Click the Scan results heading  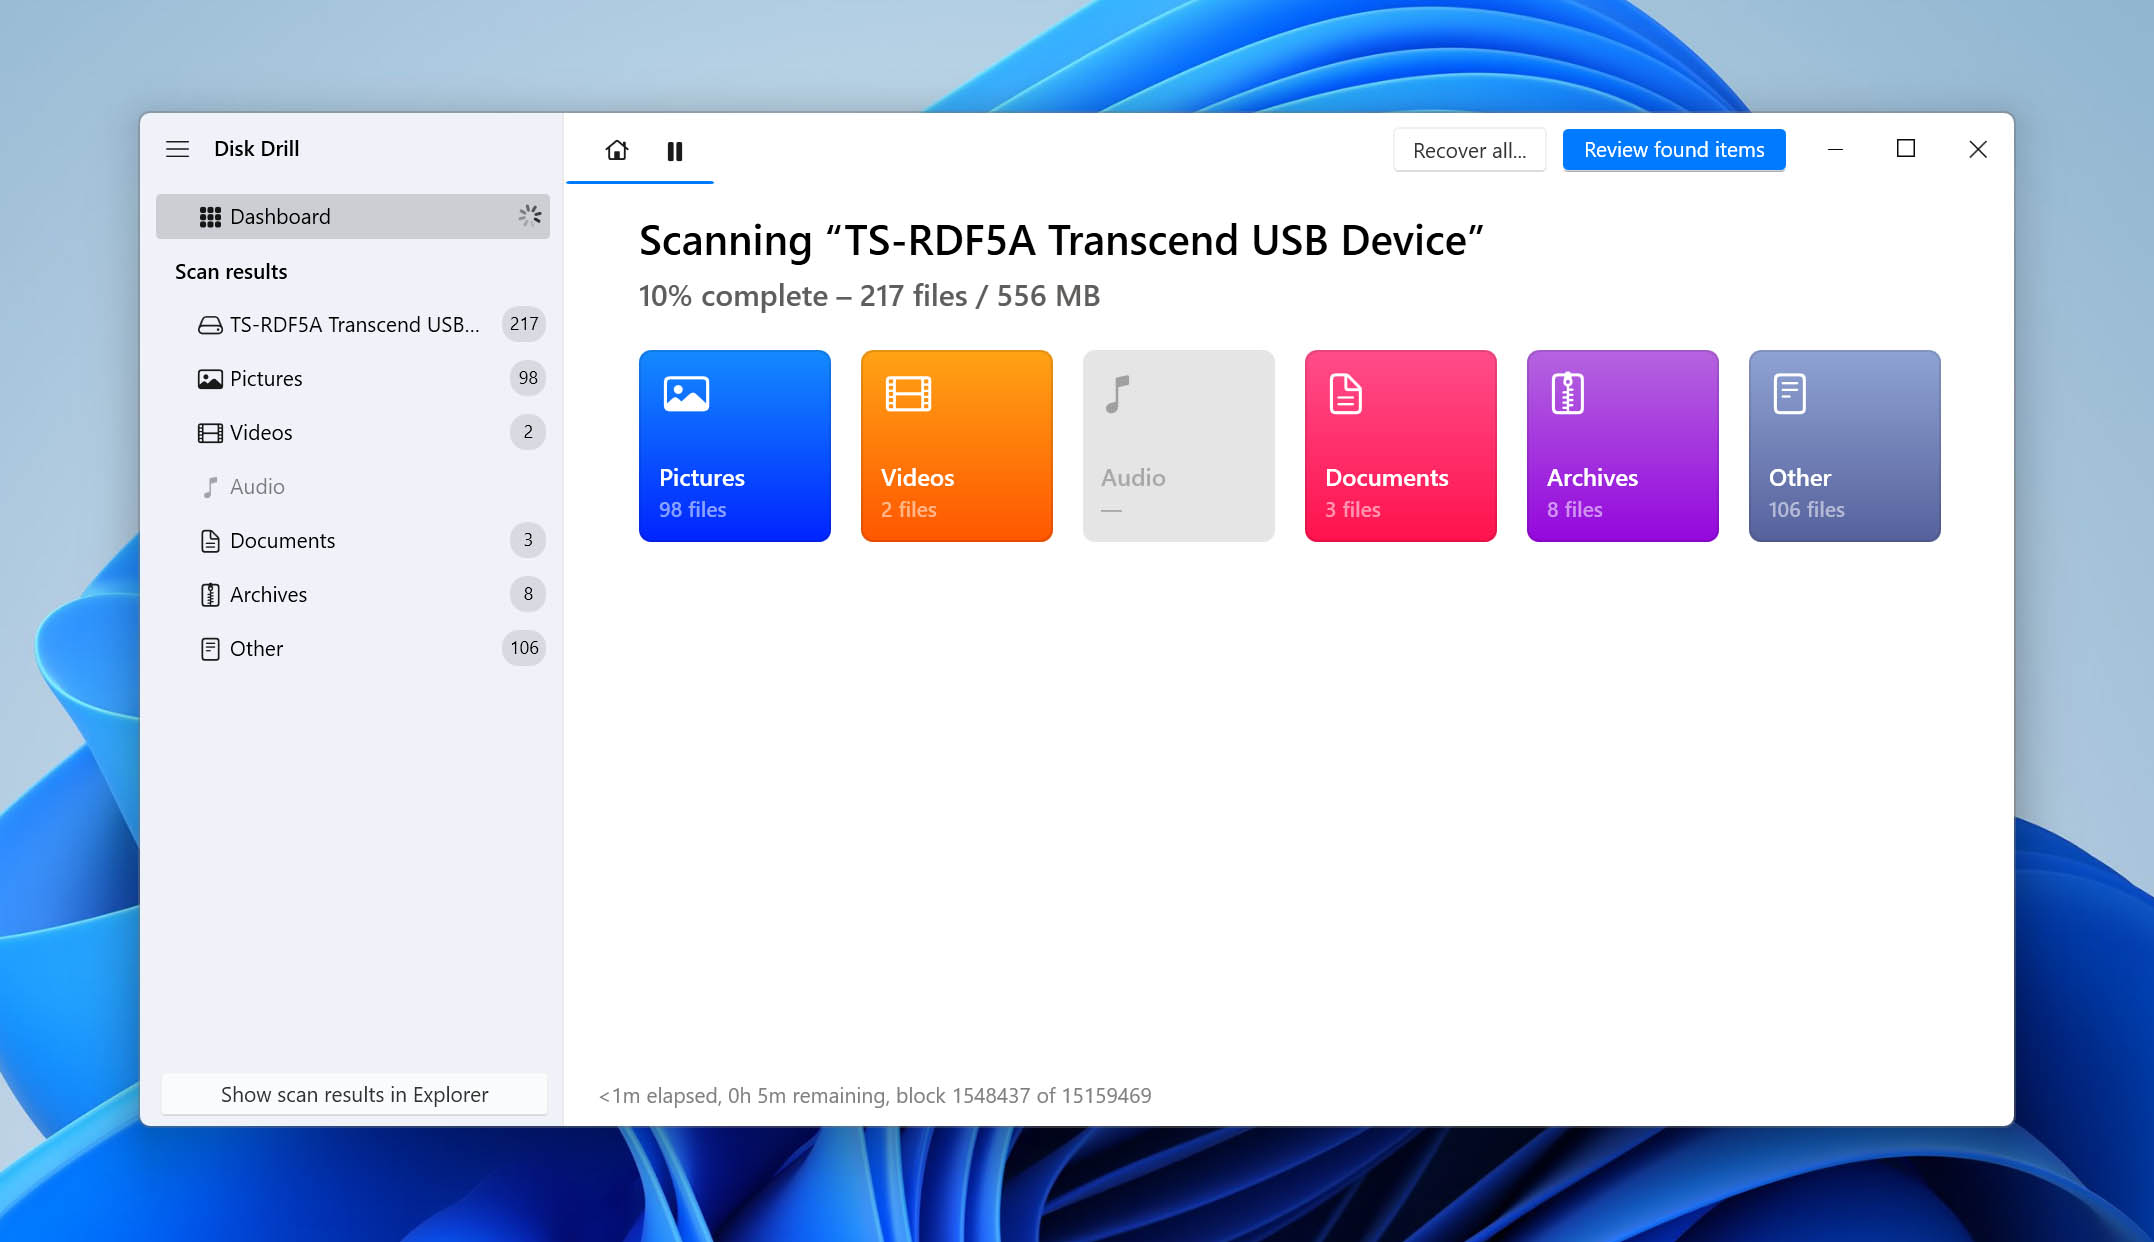tap(231, 272)
